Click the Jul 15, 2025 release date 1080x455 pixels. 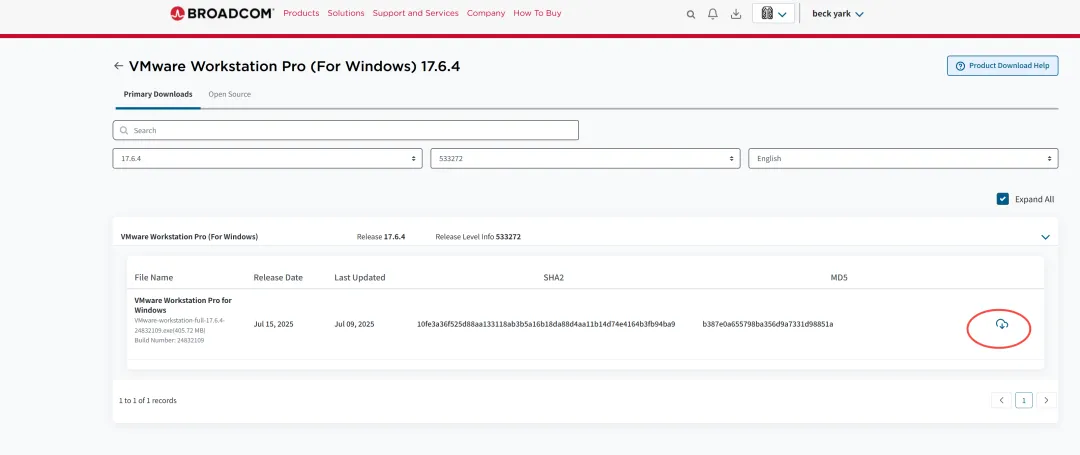coord(273,324)
